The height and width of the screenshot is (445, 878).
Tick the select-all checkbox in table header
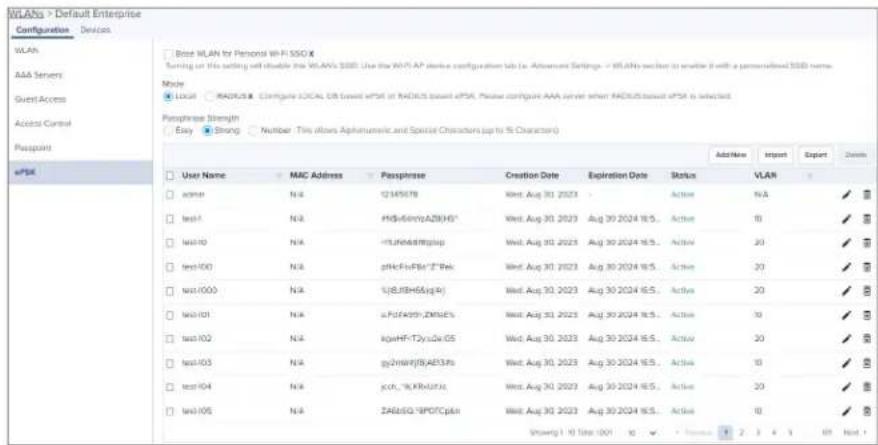(169, 175)
